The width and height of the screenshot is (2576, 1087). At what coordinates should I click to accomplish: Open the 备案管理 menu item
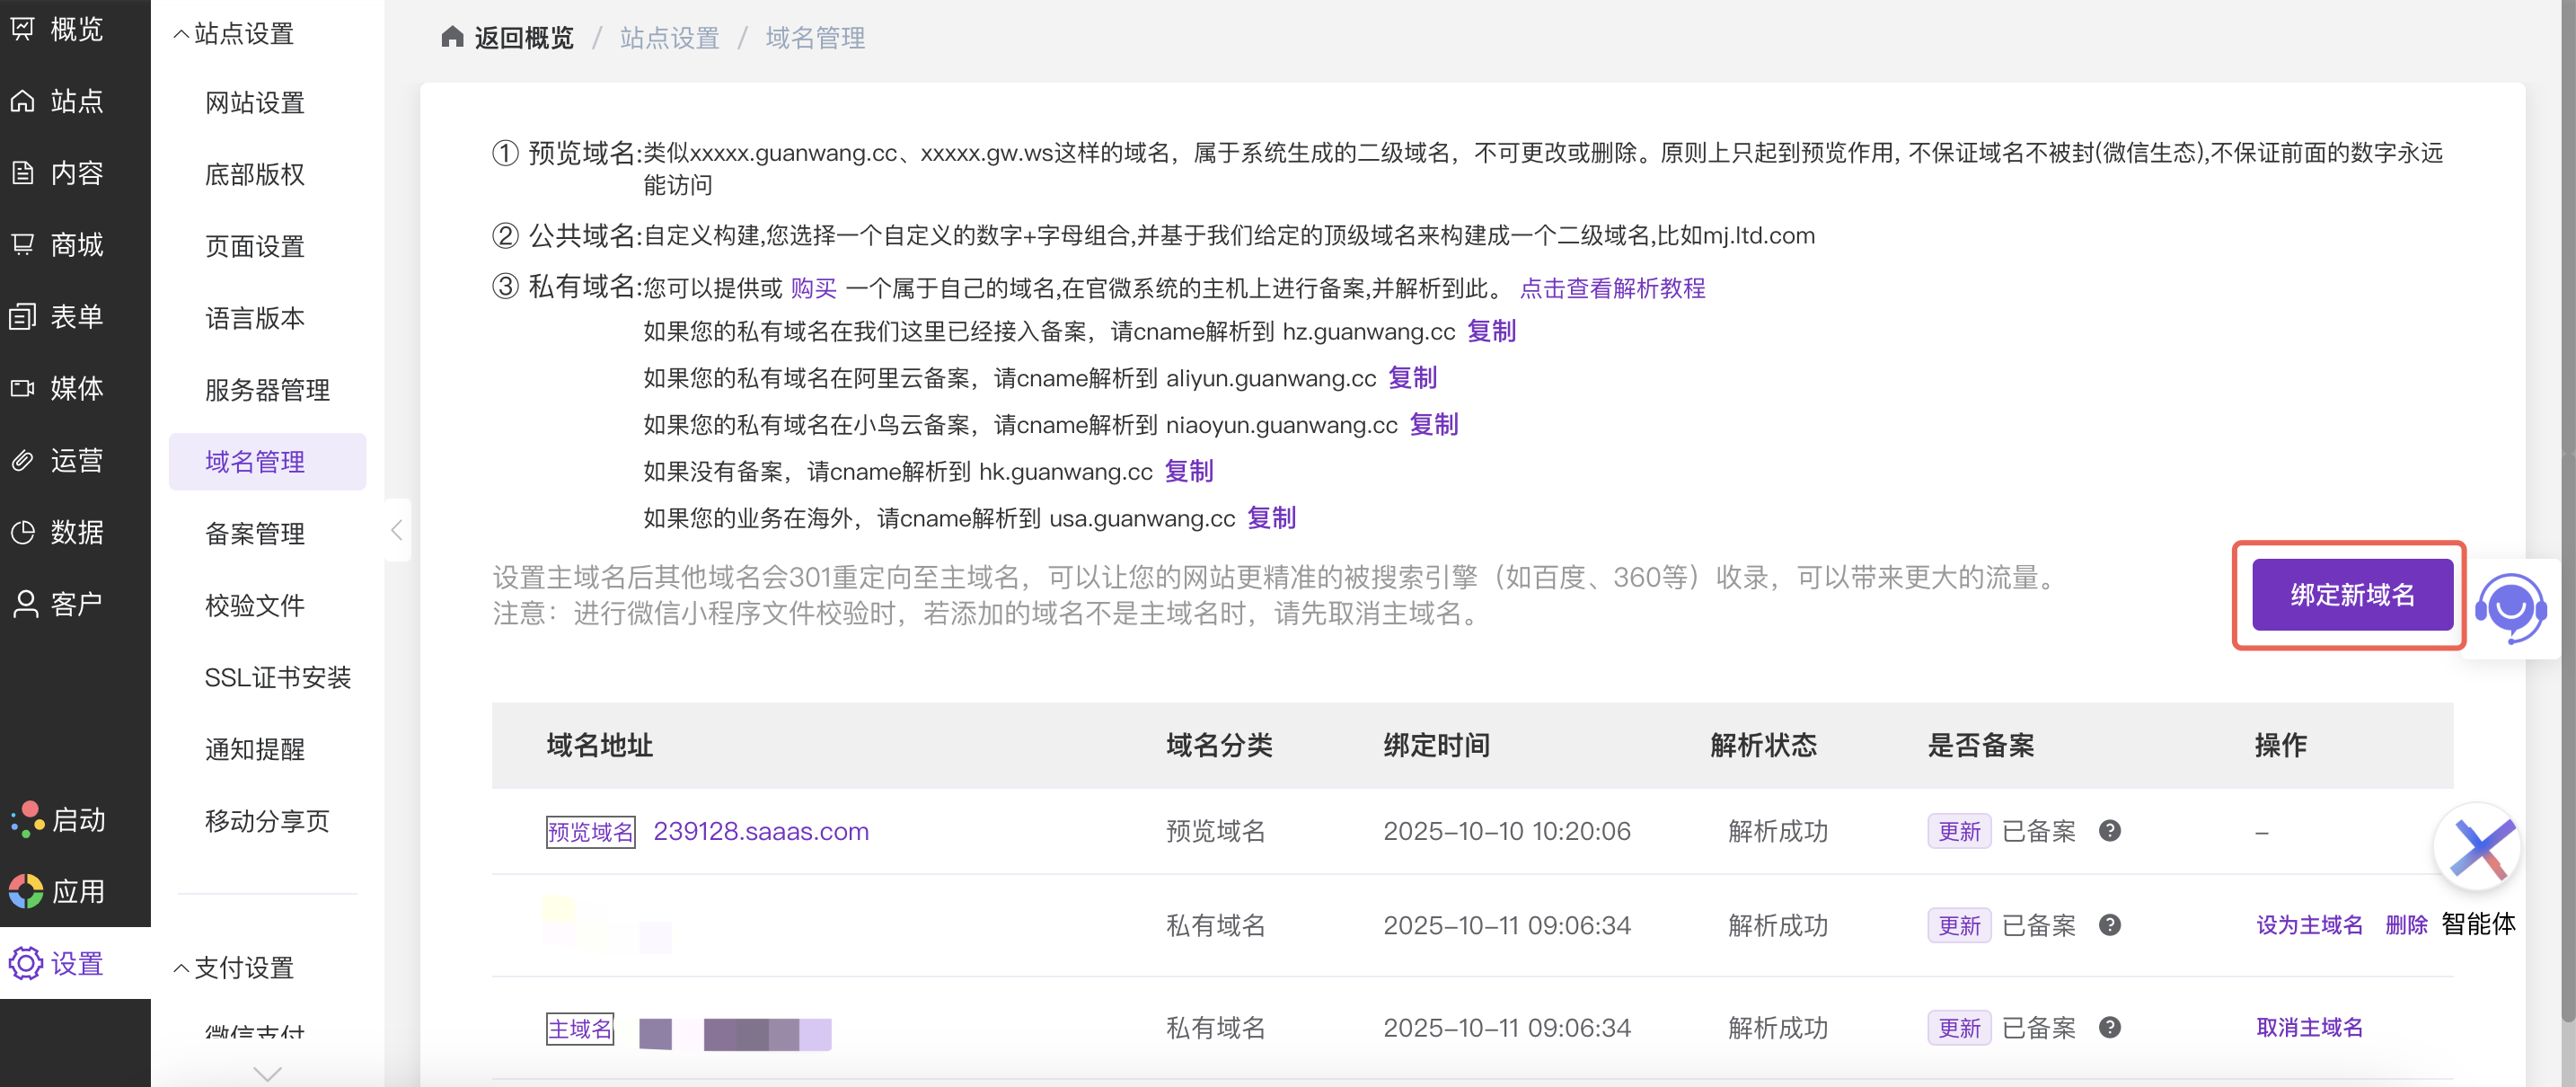pyautogui.click(x=254, y=534)
